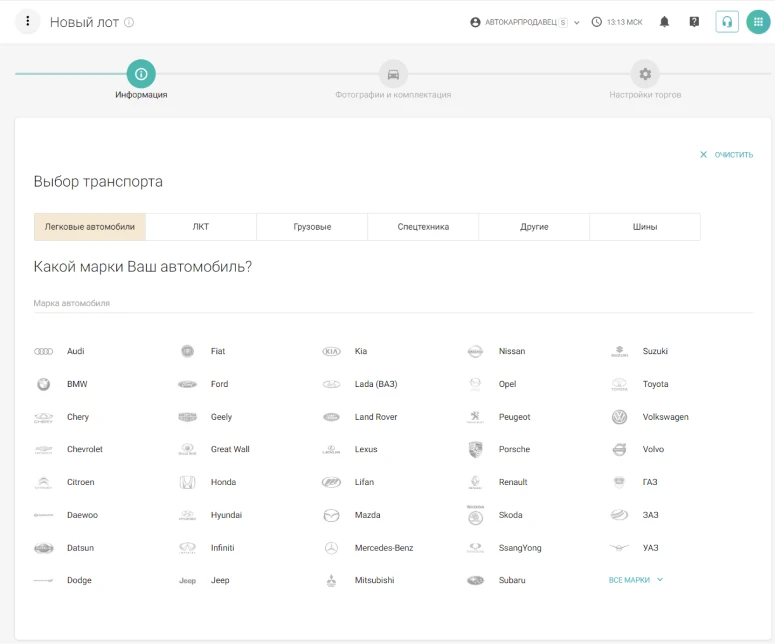Open the three-dot main menu
This screenshot has height=644, width=775.
point(28,22)
